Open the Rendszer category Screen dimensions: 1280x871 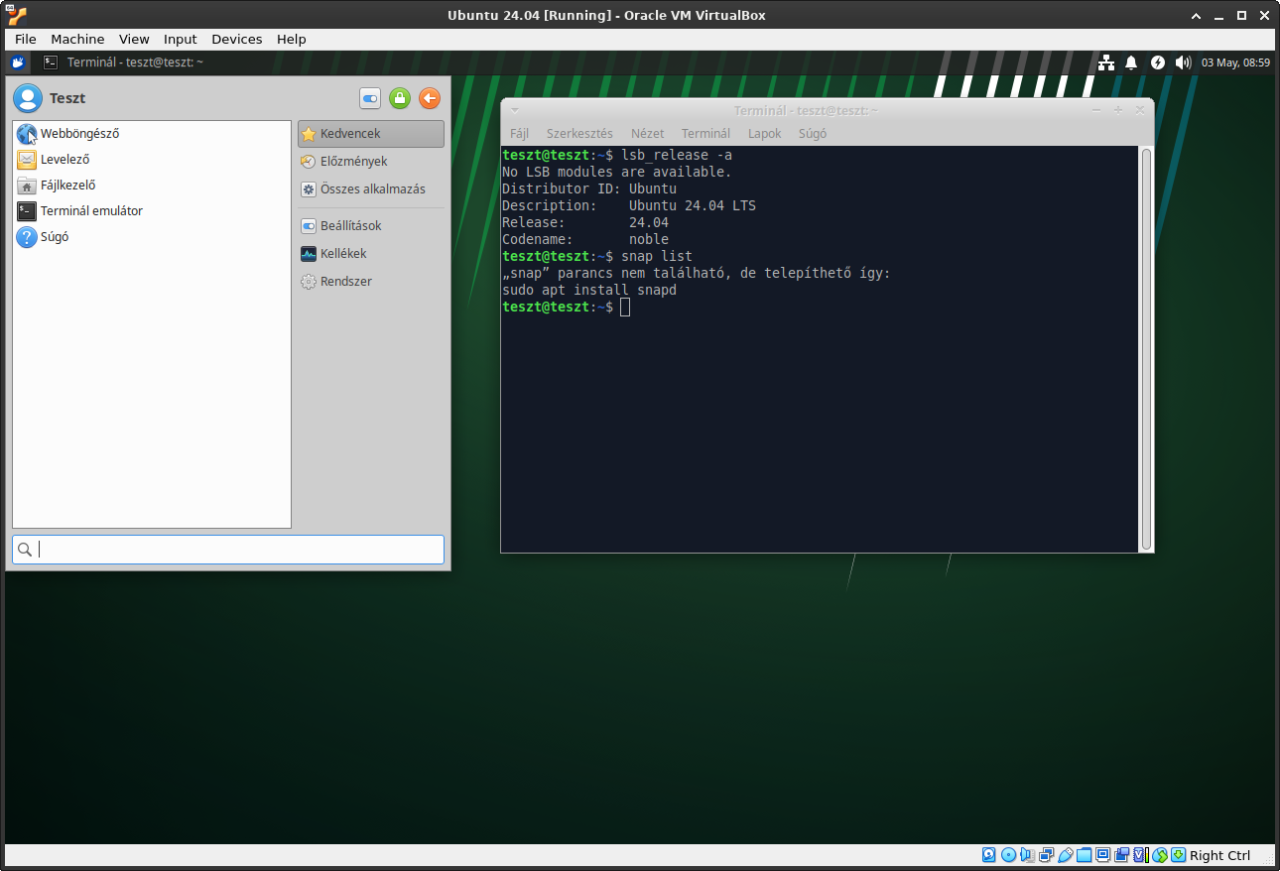[371, 281]
